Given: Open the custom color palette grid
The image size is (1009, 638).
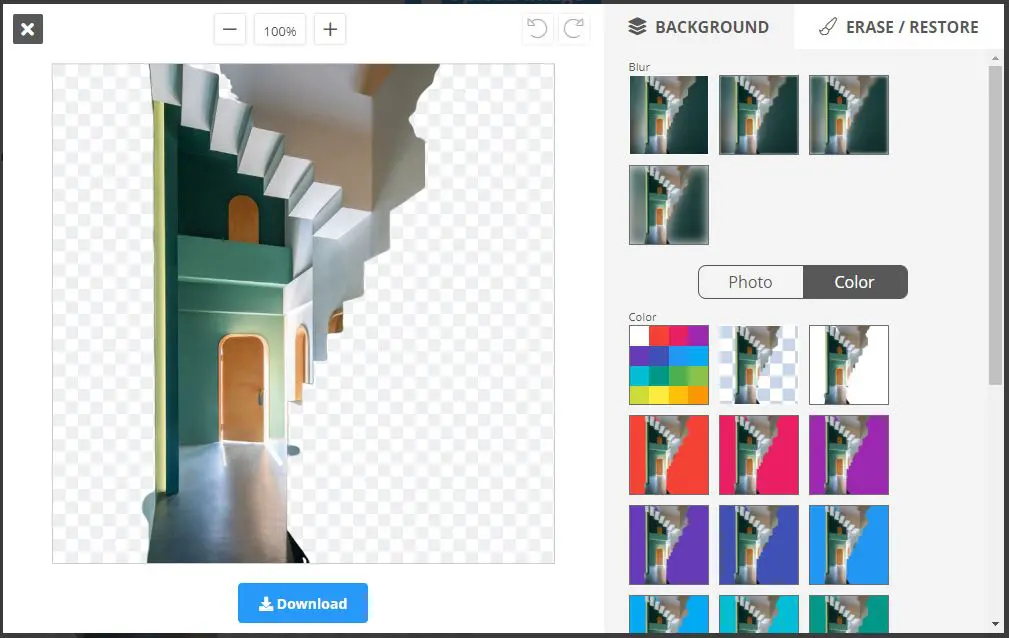Looking at the screenshot, I should pos(669,365).
